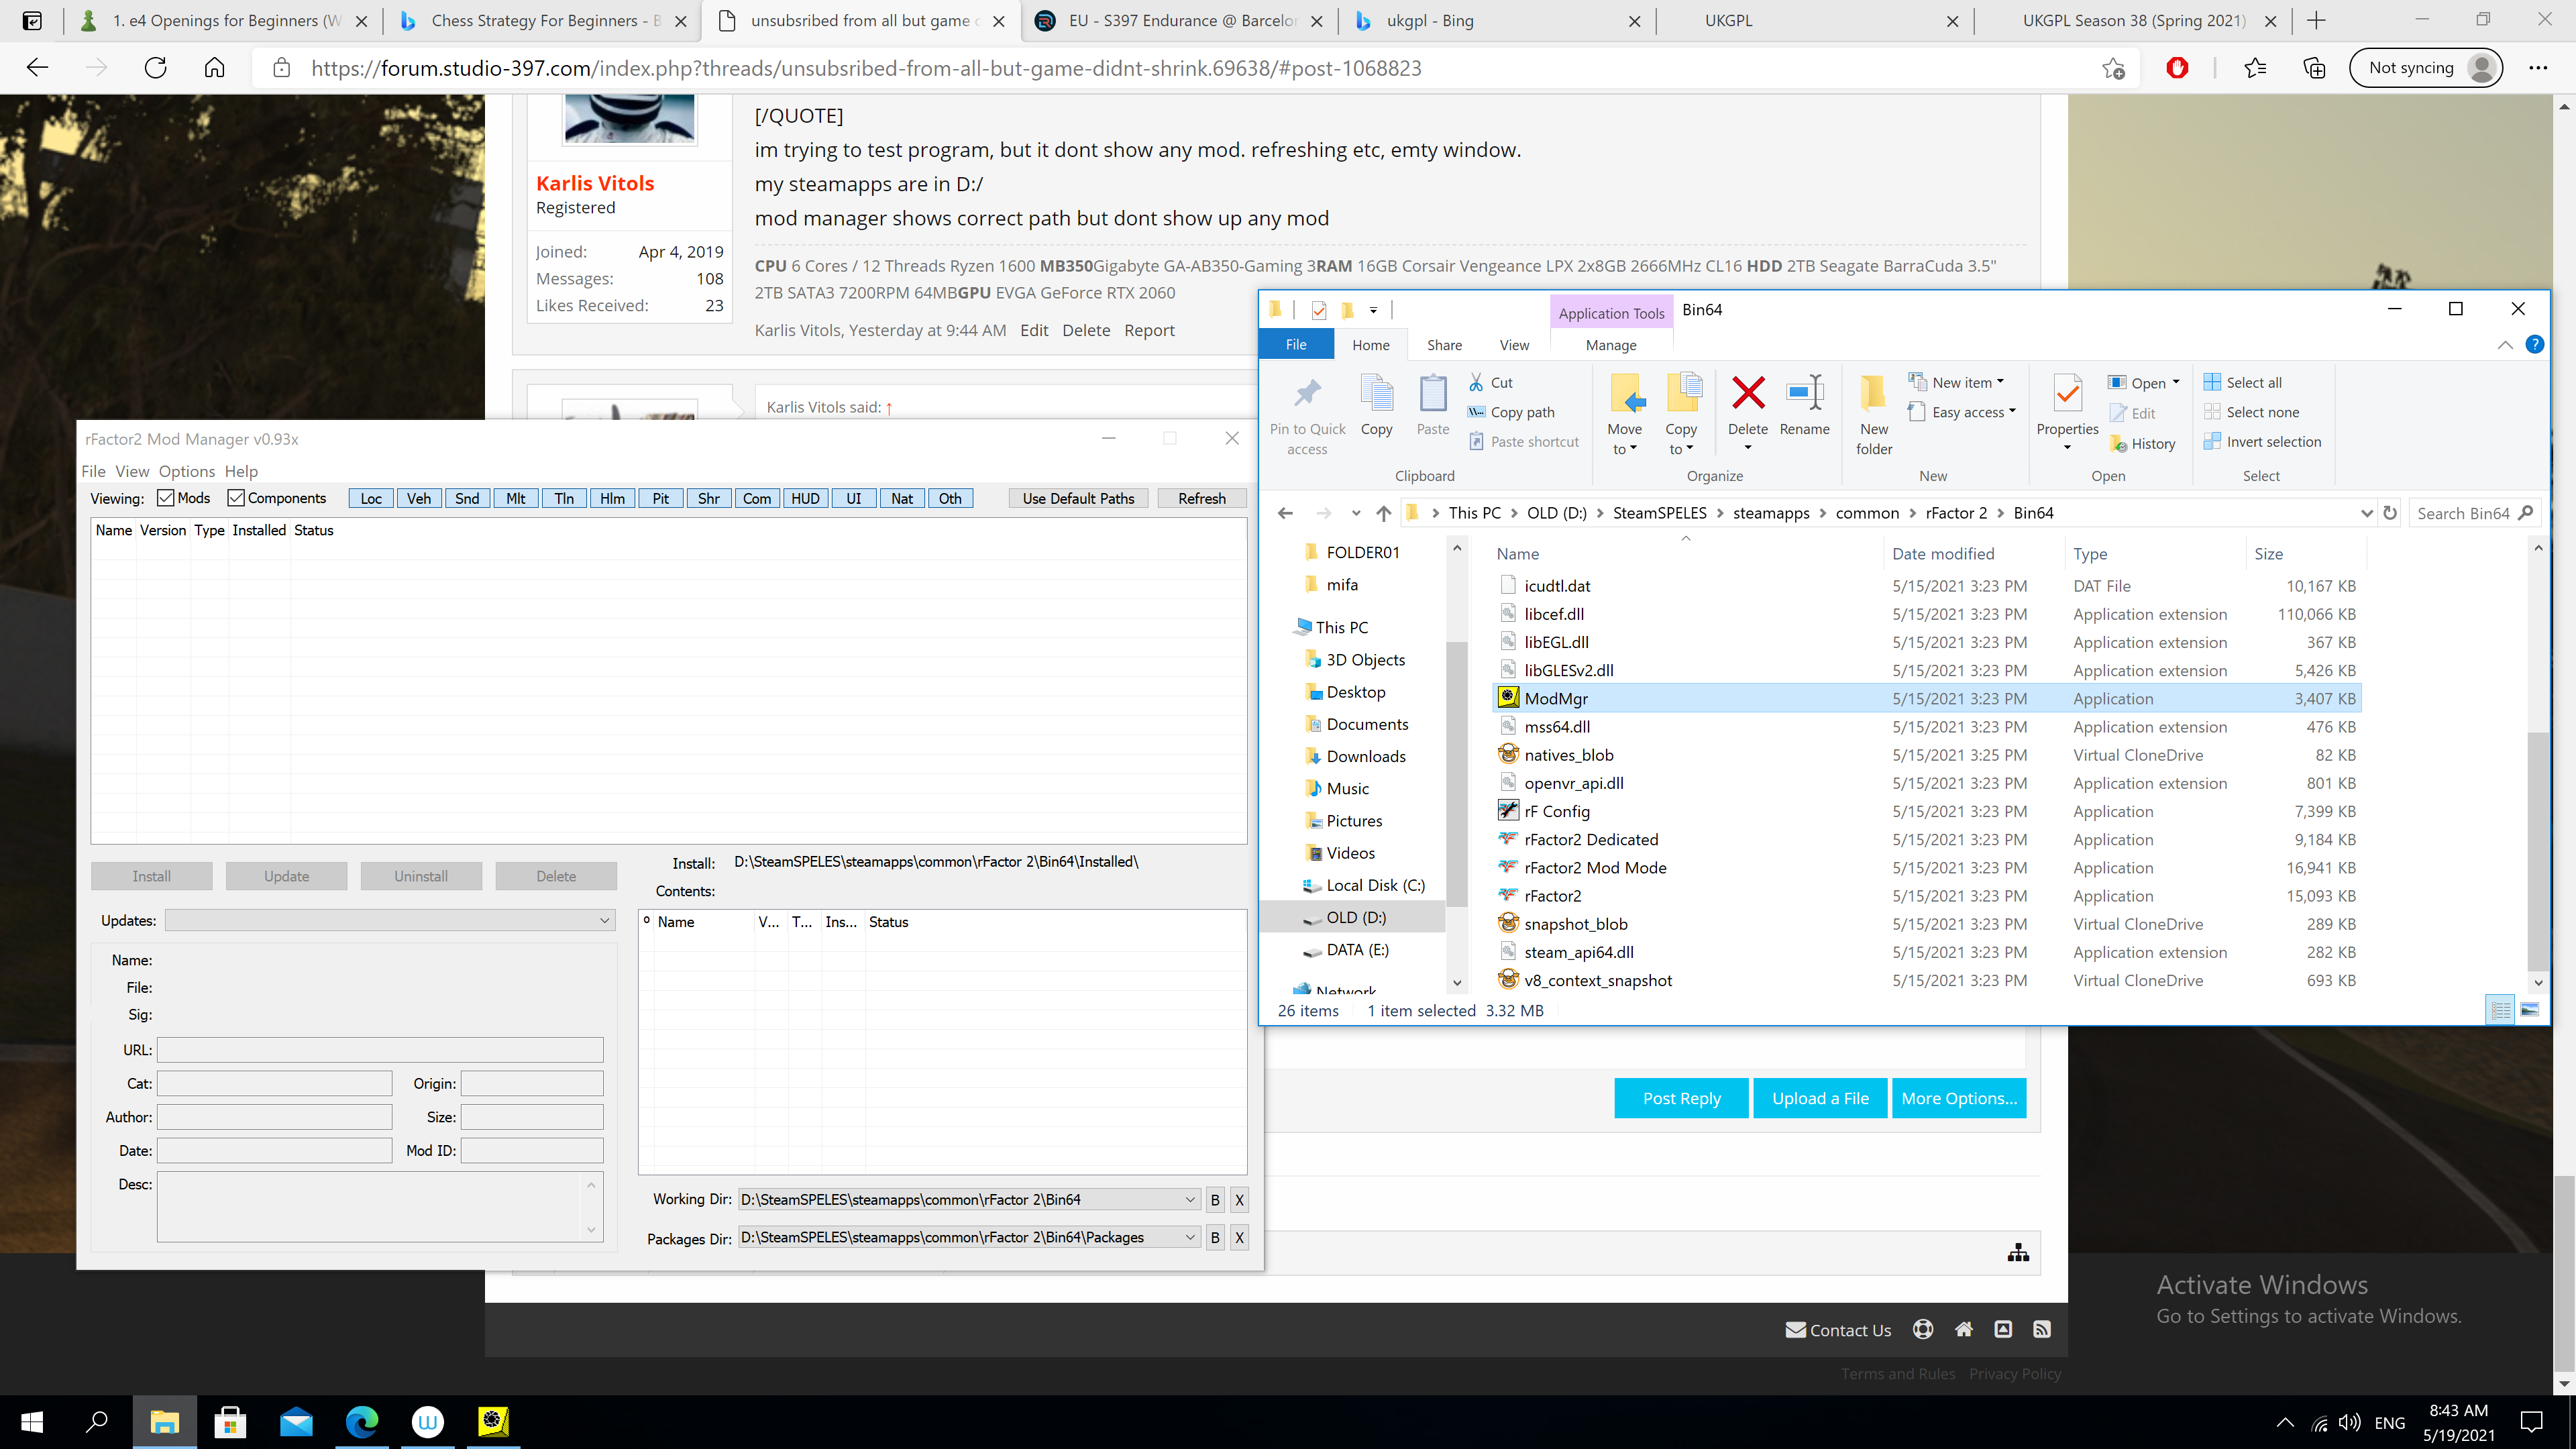
Task: Open taskbar search magnifier
Action: pyautogui.click(x=97, y=1421)
